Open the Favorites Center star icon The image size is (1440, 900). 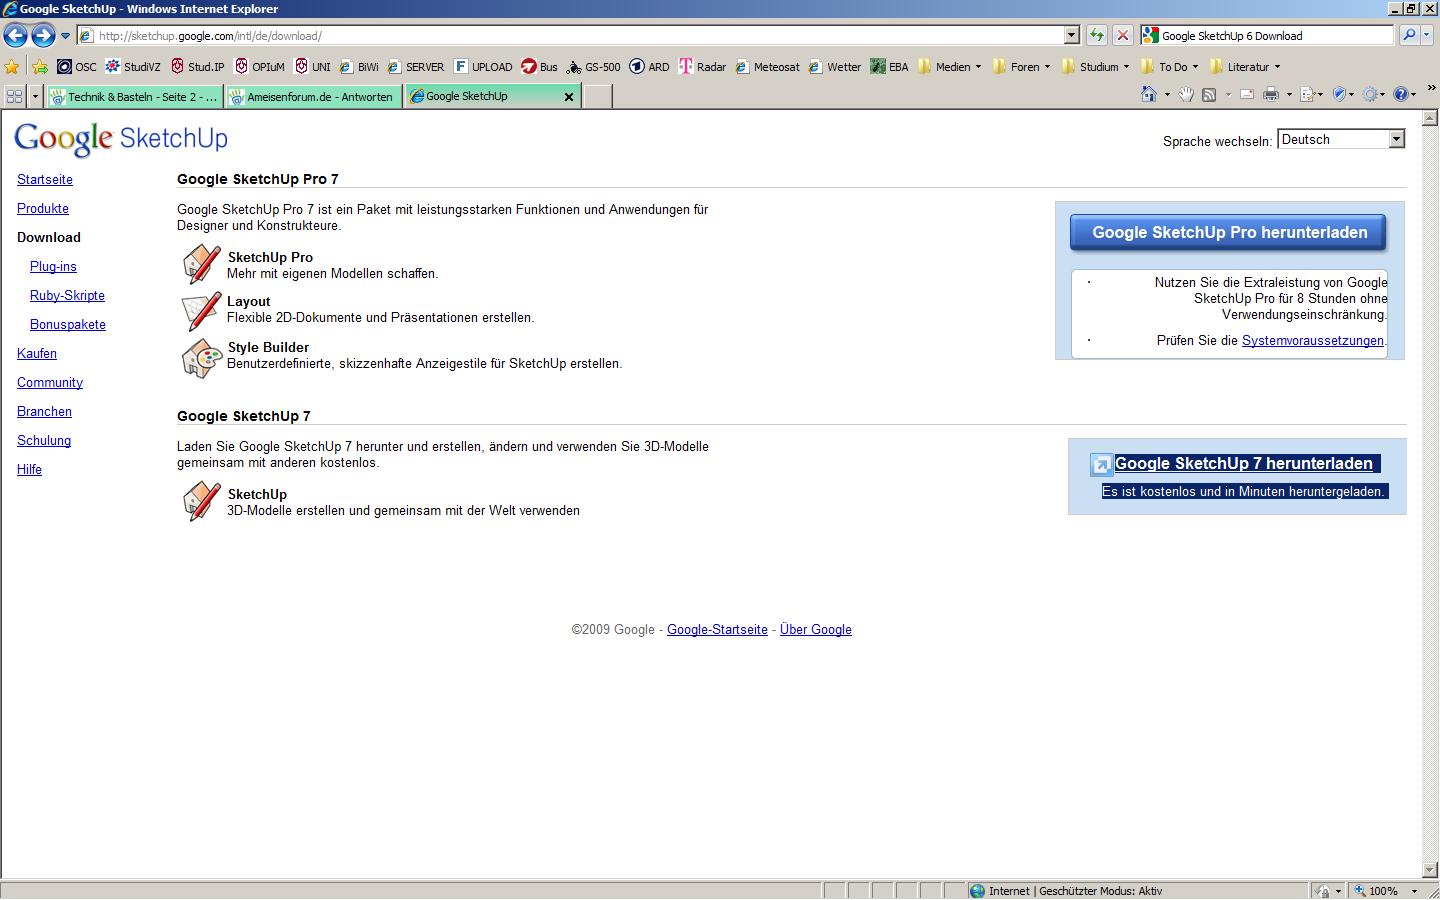point(12,67)
